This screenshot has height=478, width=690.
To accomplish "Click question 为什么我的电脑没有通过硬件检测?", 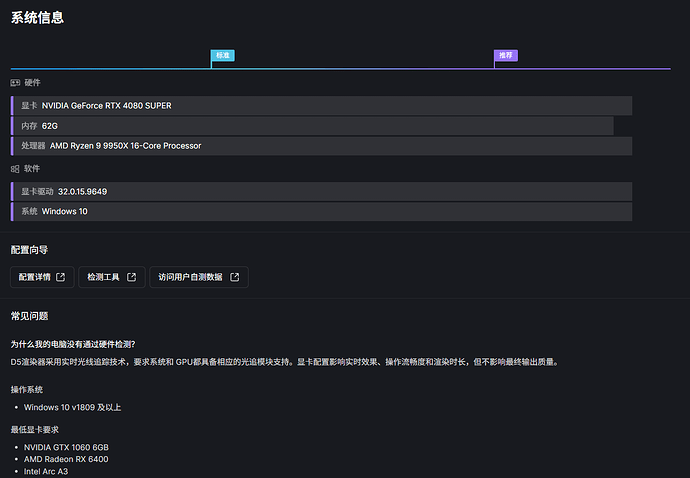I will tap(73, 344).
